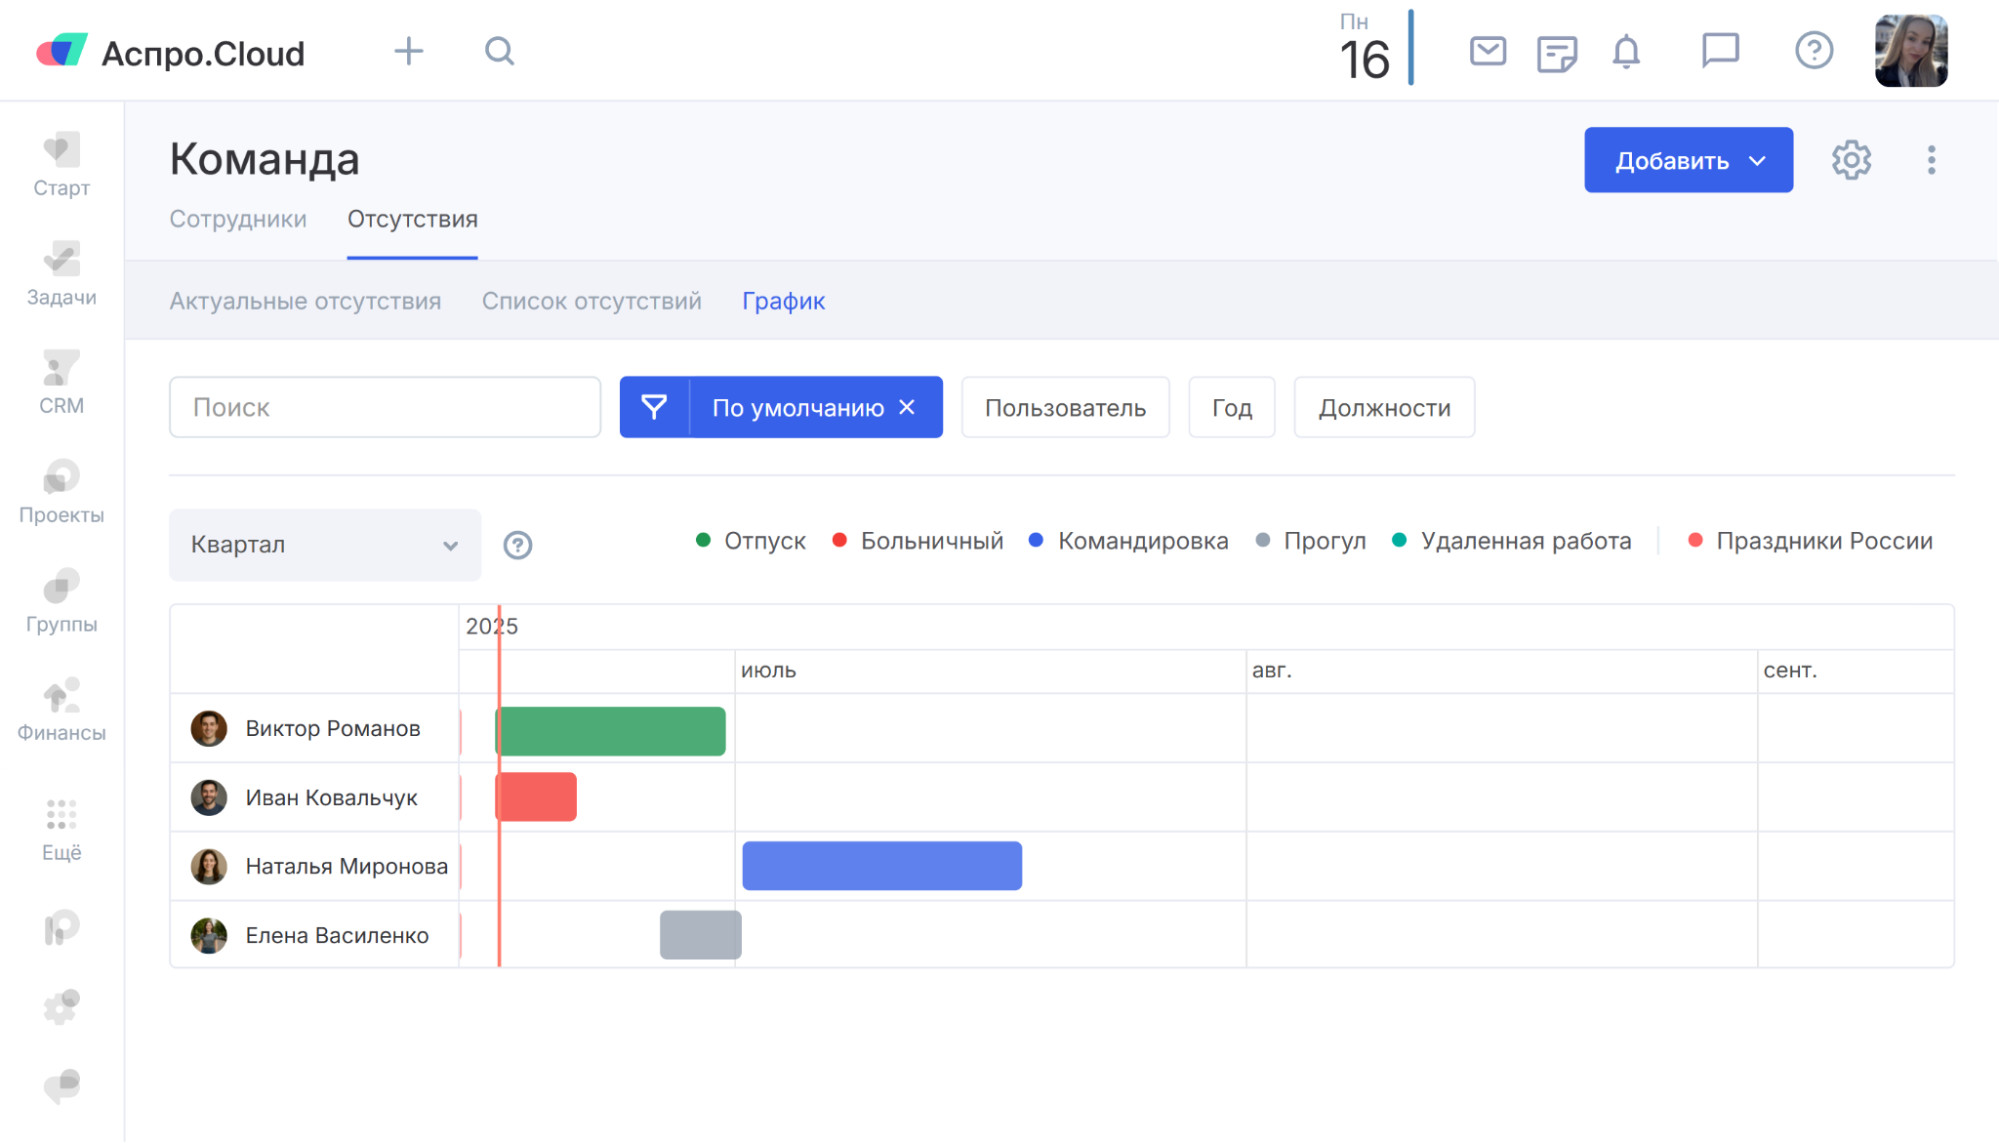
Task: Click Виктор Романов's green vacation bar
Action: click(x=611, y=731)
